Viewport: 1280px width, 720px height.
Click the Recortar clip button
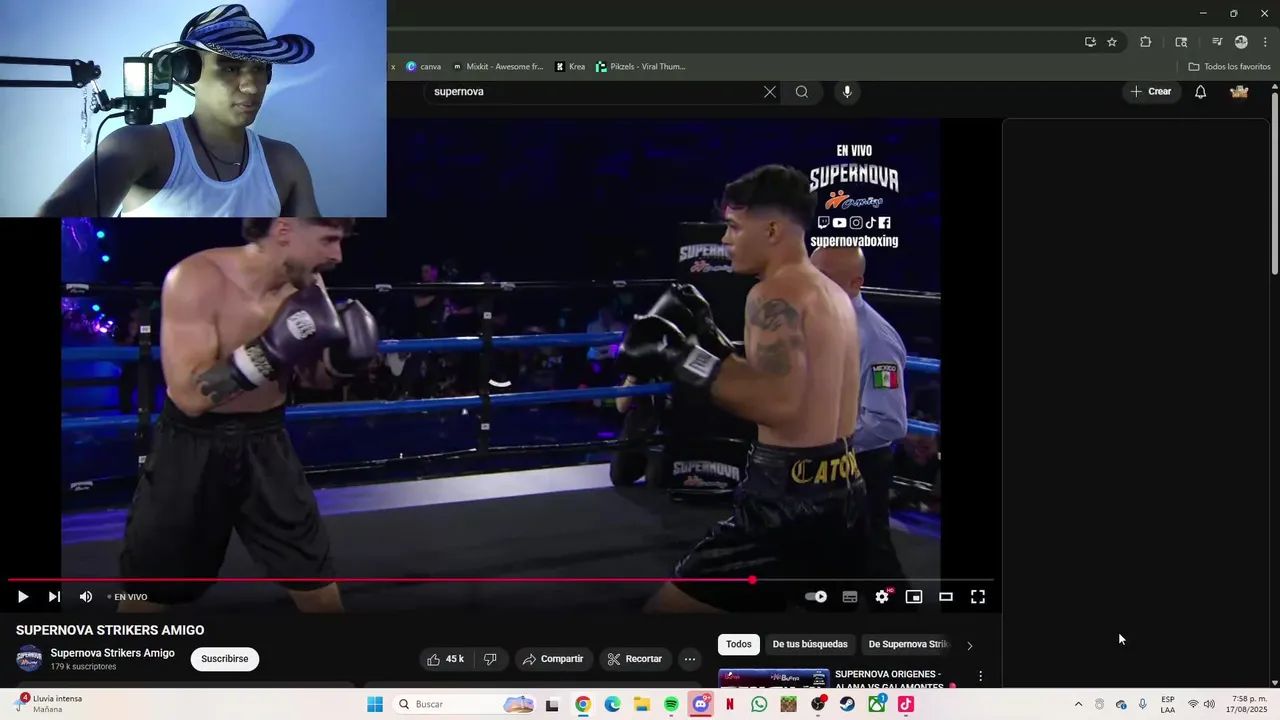point(636,659)
